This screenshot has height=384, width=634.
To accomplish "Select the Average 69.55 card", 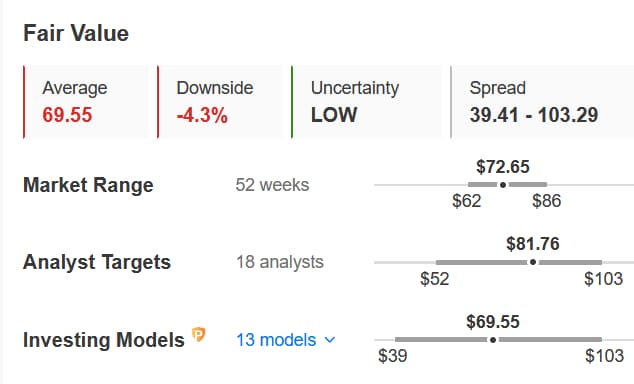I will (86, 102).
